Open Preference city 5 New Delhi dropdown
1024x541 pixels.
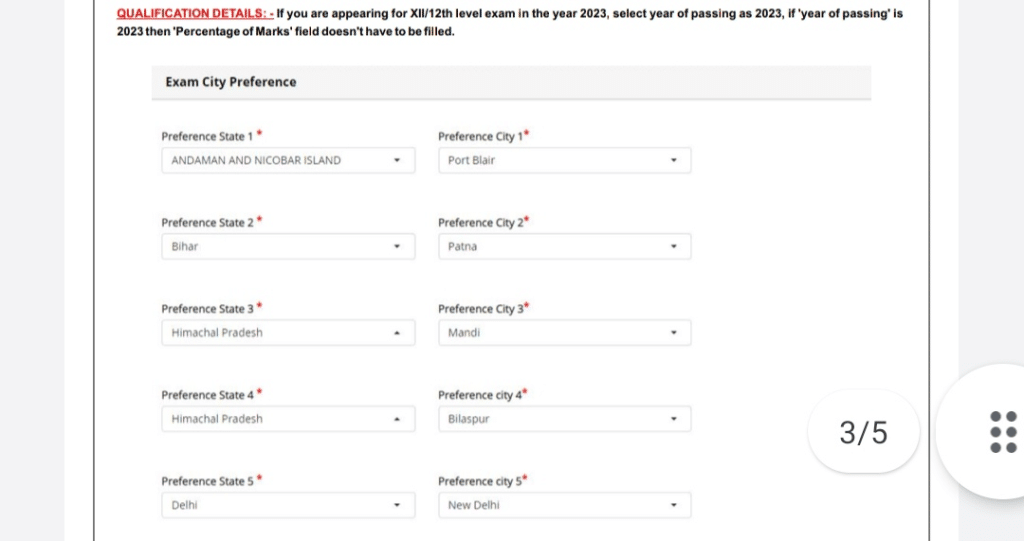point(564,505)
